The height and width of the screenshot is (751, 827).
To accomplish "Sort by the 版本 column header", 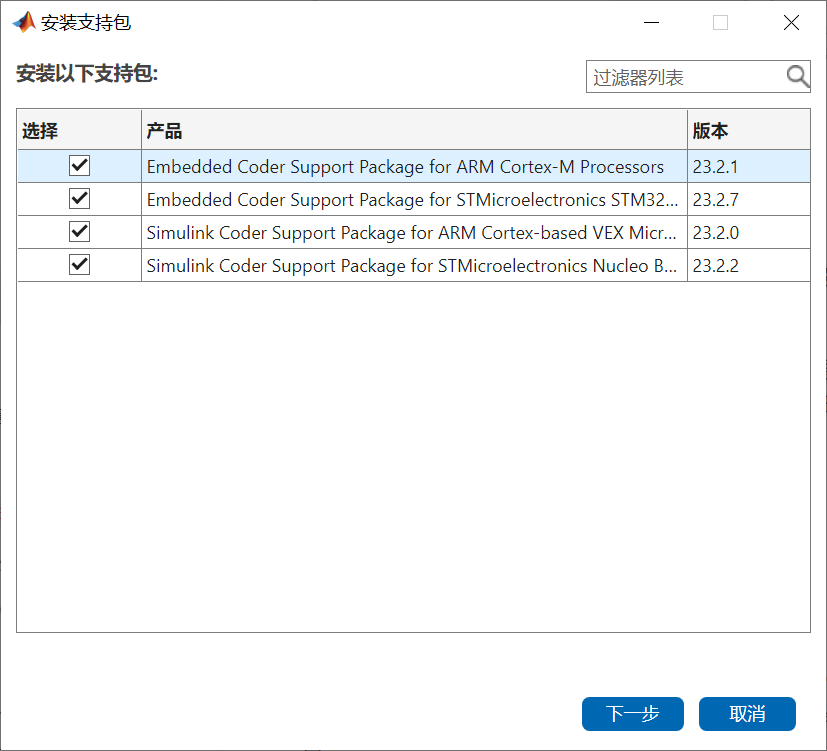I will (x=748, y=130).
